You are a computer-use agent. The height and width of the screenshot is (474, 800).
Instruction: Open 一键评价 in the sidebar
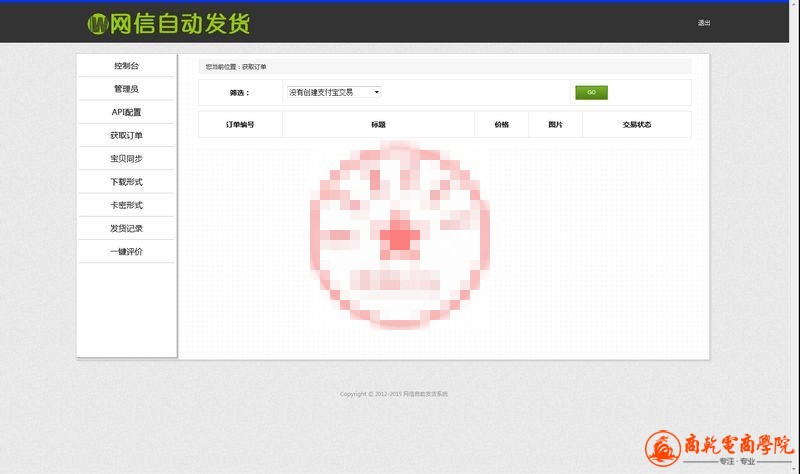coord(127,252)
